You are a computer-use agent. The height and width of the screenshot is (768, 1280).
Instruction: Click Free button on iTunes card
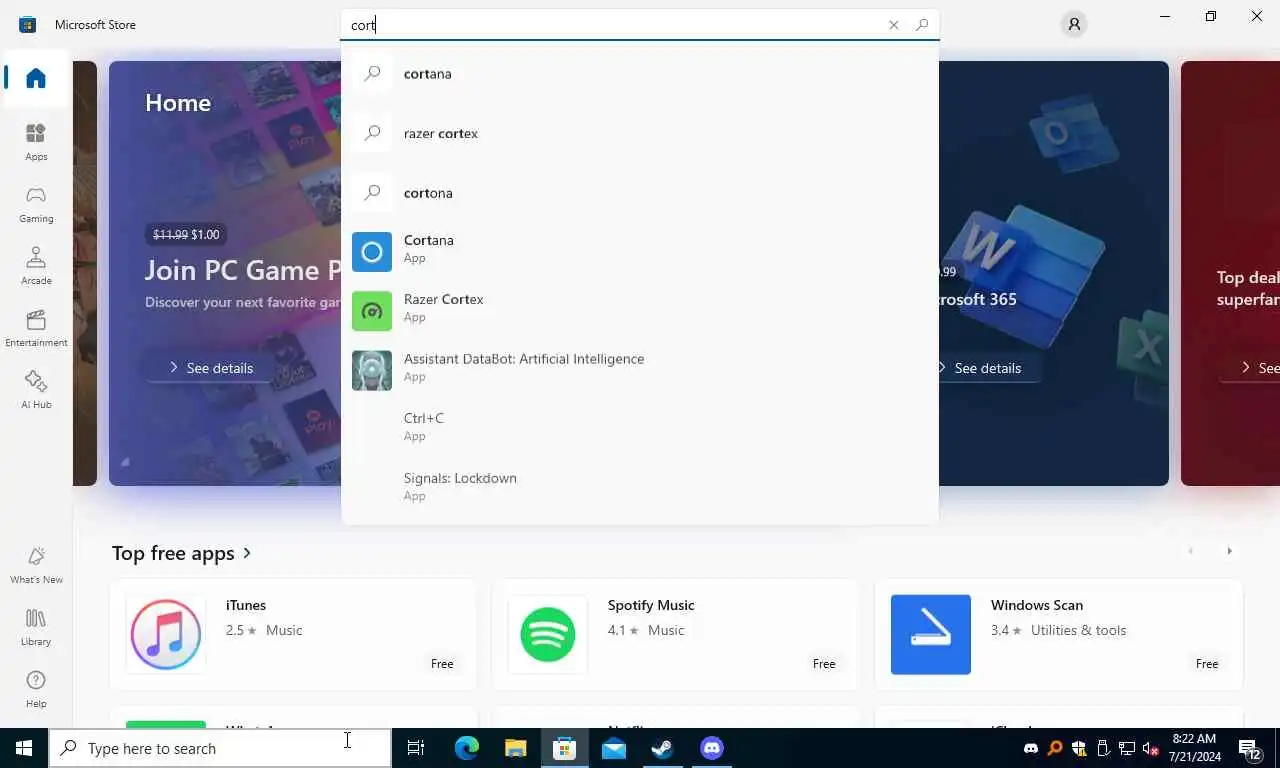tap(442, 664)
